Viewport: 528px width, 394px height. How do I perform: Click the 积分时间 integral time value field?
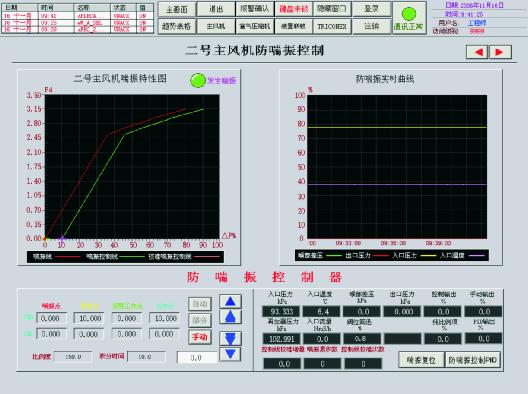click(x=146, y=357)
